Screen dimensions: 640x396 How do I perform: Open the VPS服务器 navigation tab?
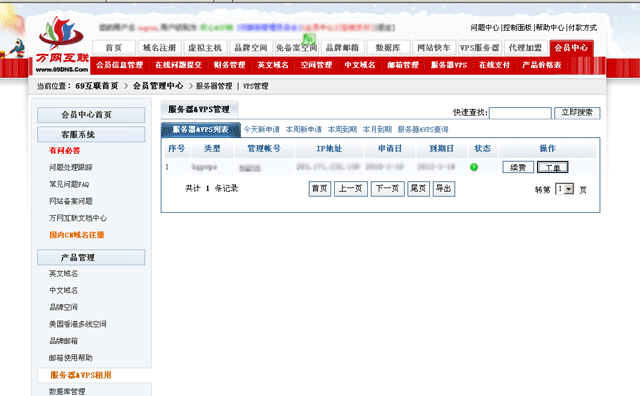coord(480,48)
